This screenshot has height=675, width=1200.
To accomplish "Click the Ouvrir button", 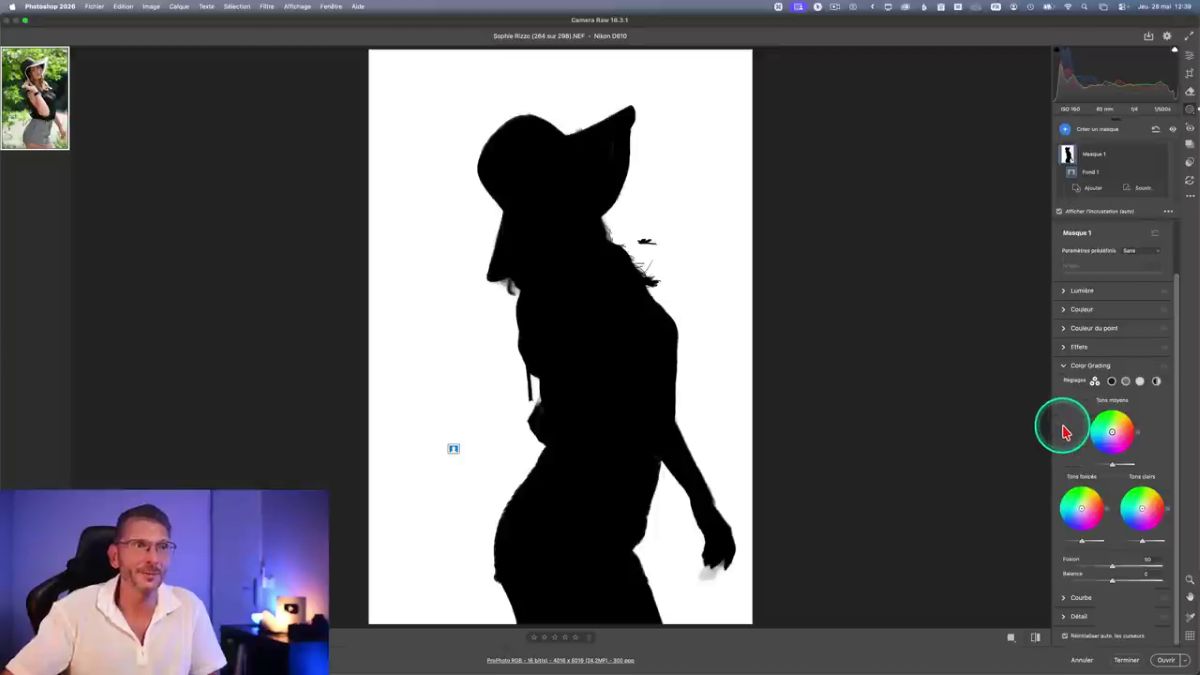I will (1165, 660).
